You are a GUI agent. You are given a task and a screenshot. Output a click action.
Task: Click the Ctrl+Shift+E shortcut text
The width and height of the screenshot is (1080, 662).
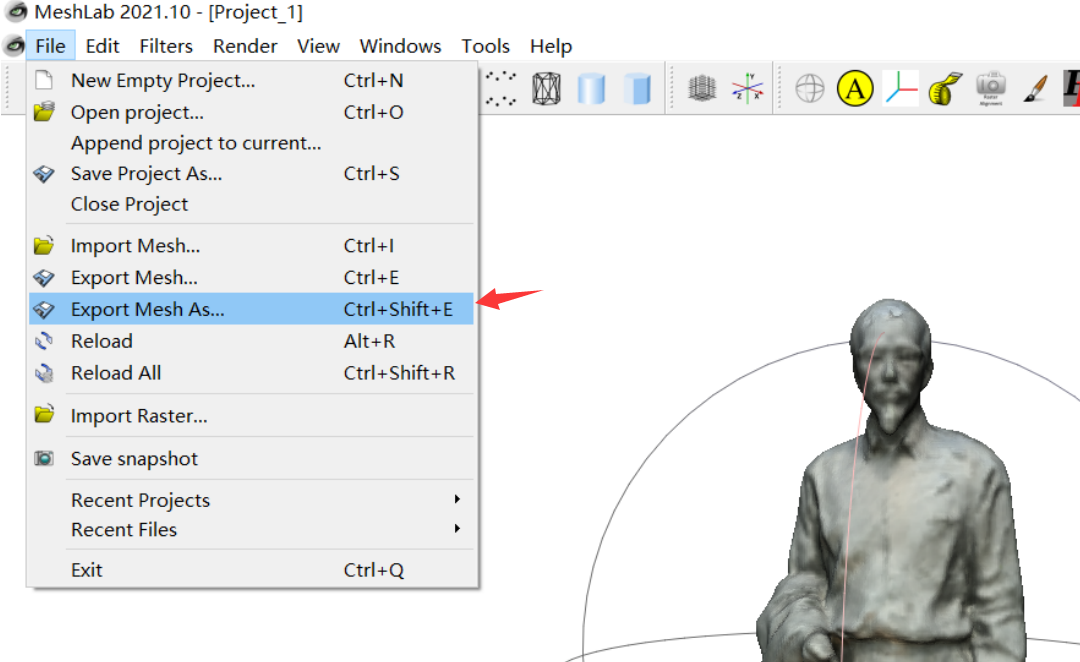398,309
